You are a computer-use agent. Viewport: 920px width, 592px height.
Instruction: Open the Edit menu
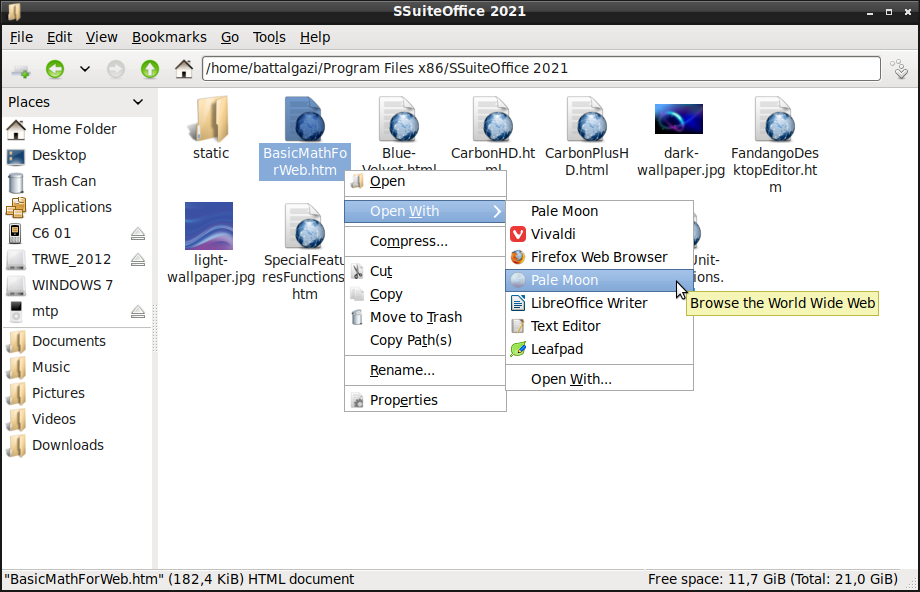(x=59, y=38)
